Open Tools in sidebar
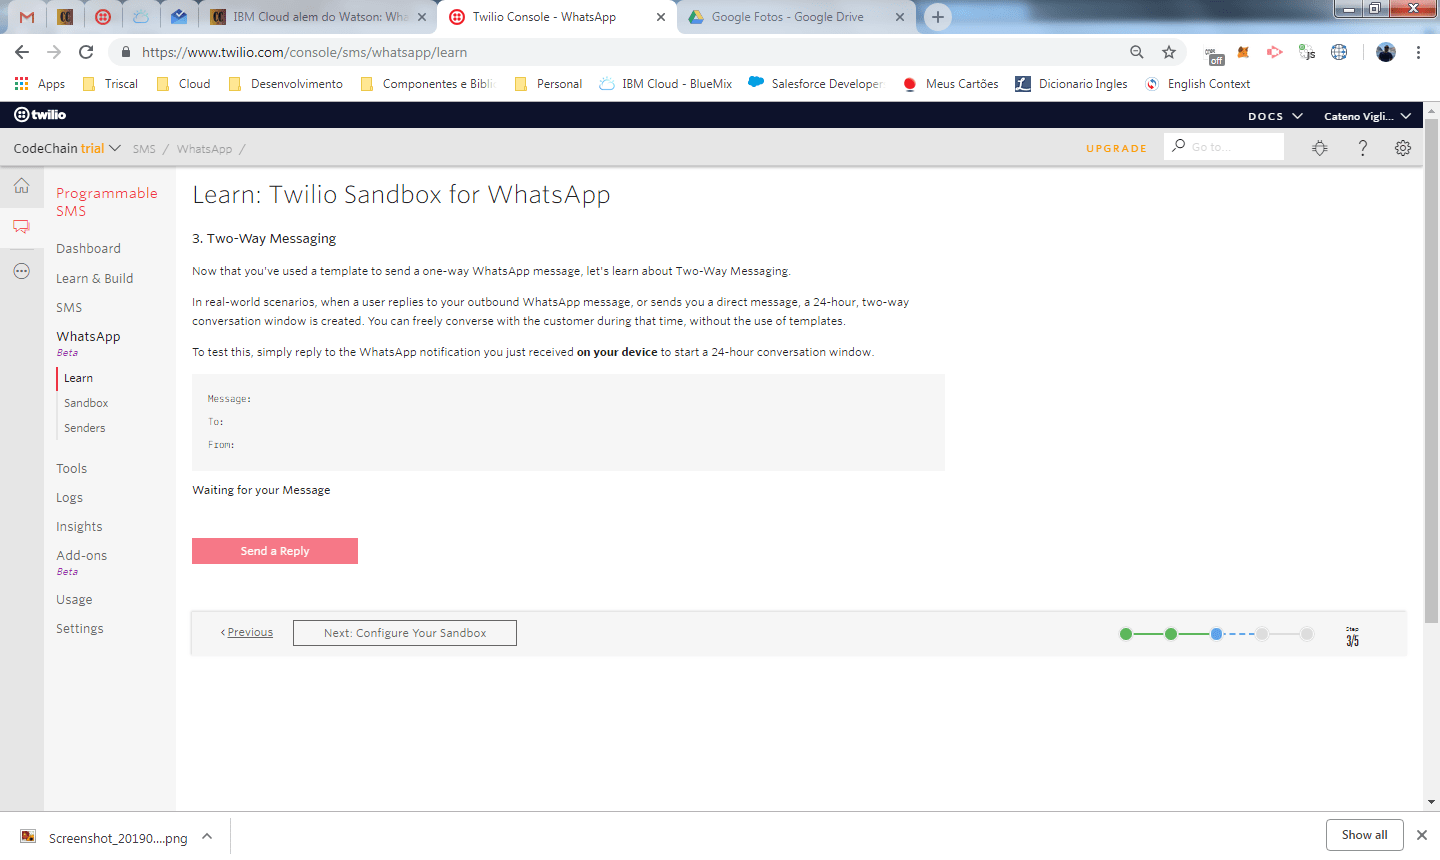The width and height of the screenshot is (1440, 860). click(71, 468)
